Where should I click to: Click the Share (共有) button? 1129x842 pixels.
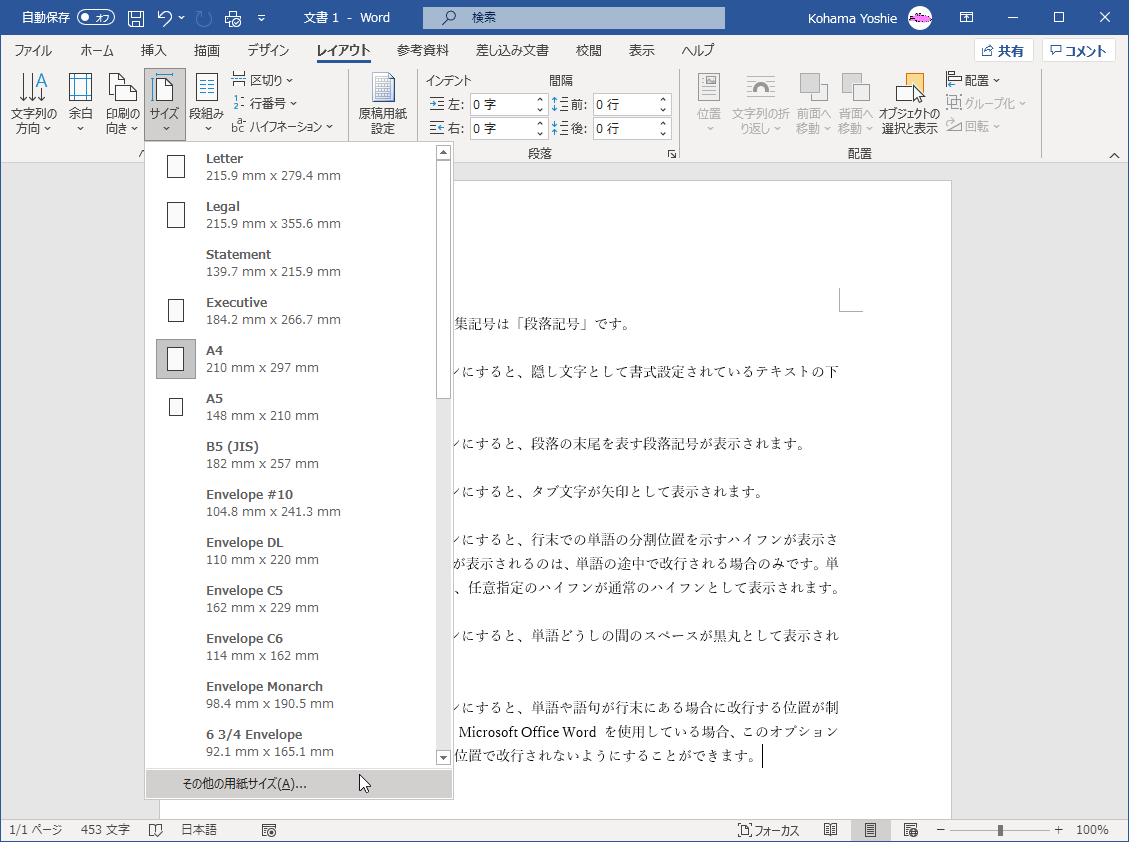coord(1004,50)
